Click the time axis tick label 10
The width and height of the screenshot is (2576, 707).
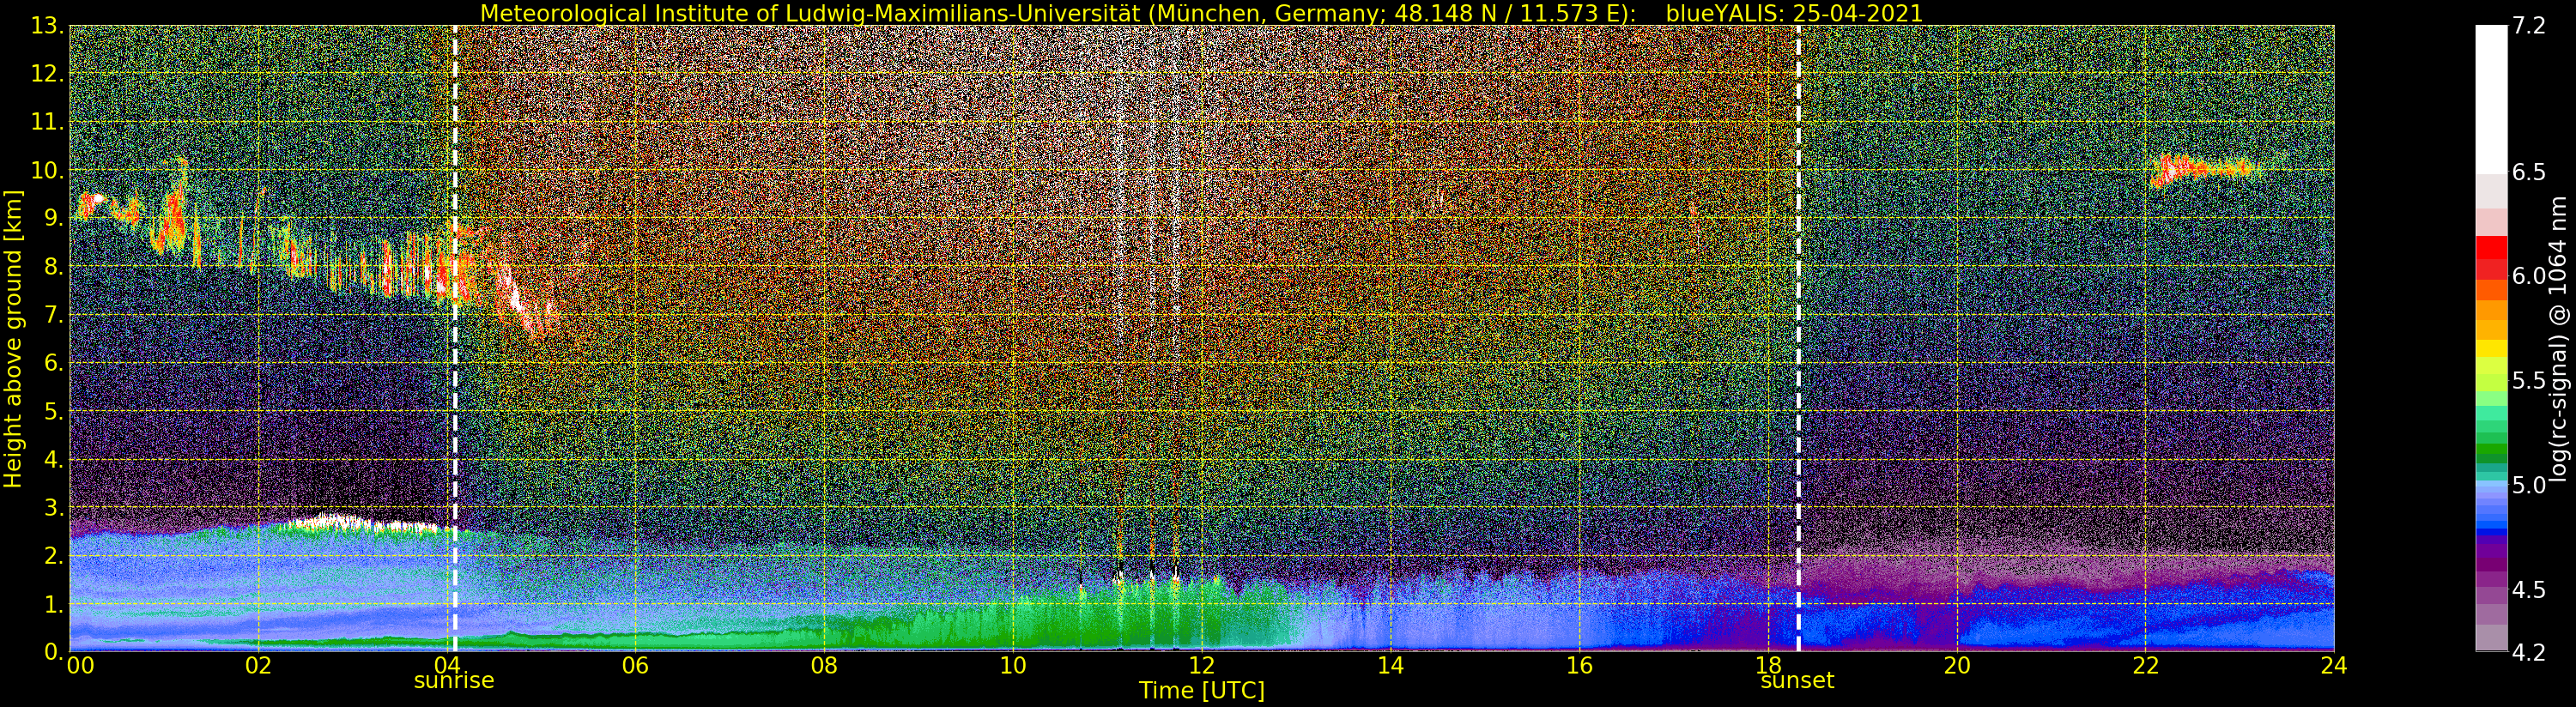[x=1013, y=665]
